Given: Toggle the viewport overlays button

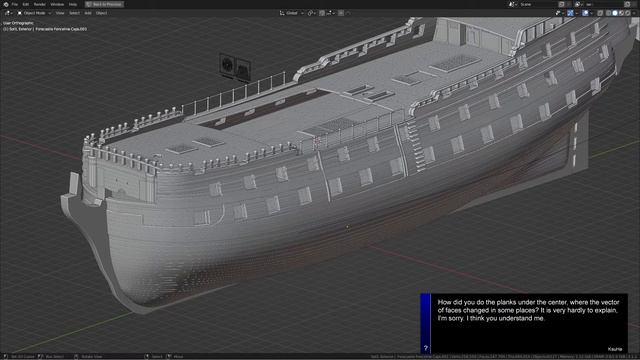Looking at the screenshot, I should 585,13.
